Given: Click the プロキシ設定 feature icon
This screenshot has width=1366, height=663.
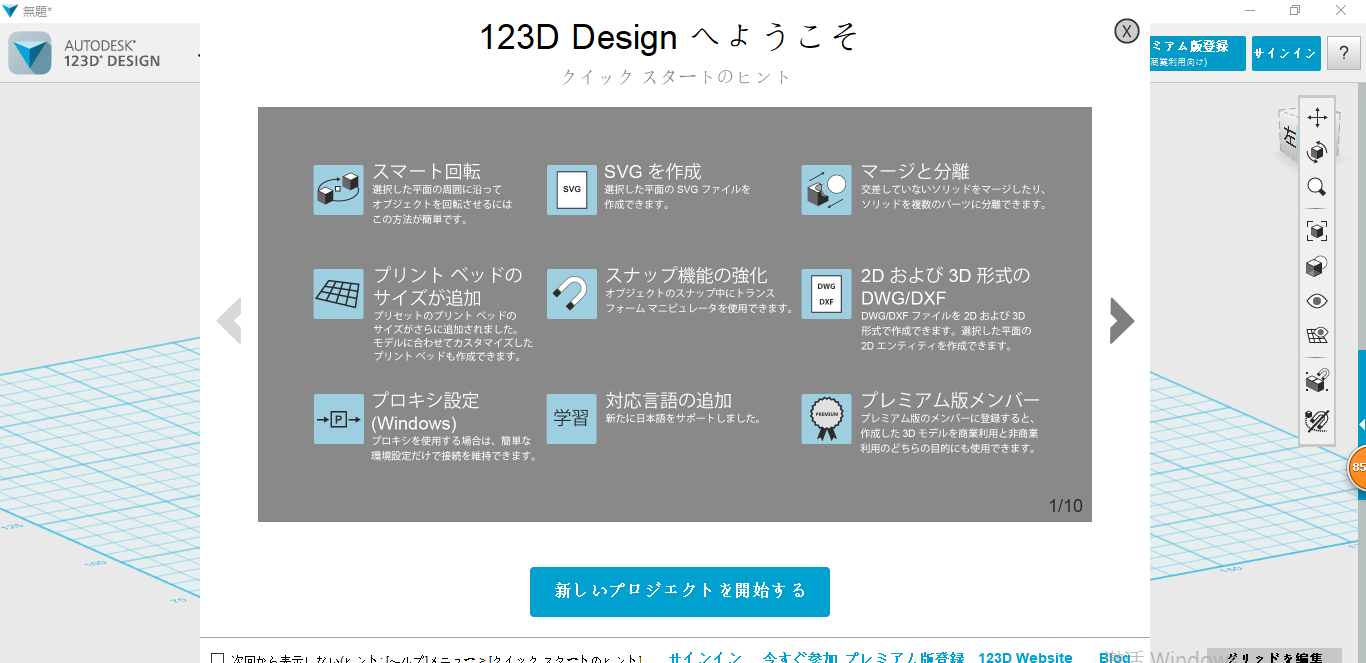Looking at the screenshot, I should 339,419.
